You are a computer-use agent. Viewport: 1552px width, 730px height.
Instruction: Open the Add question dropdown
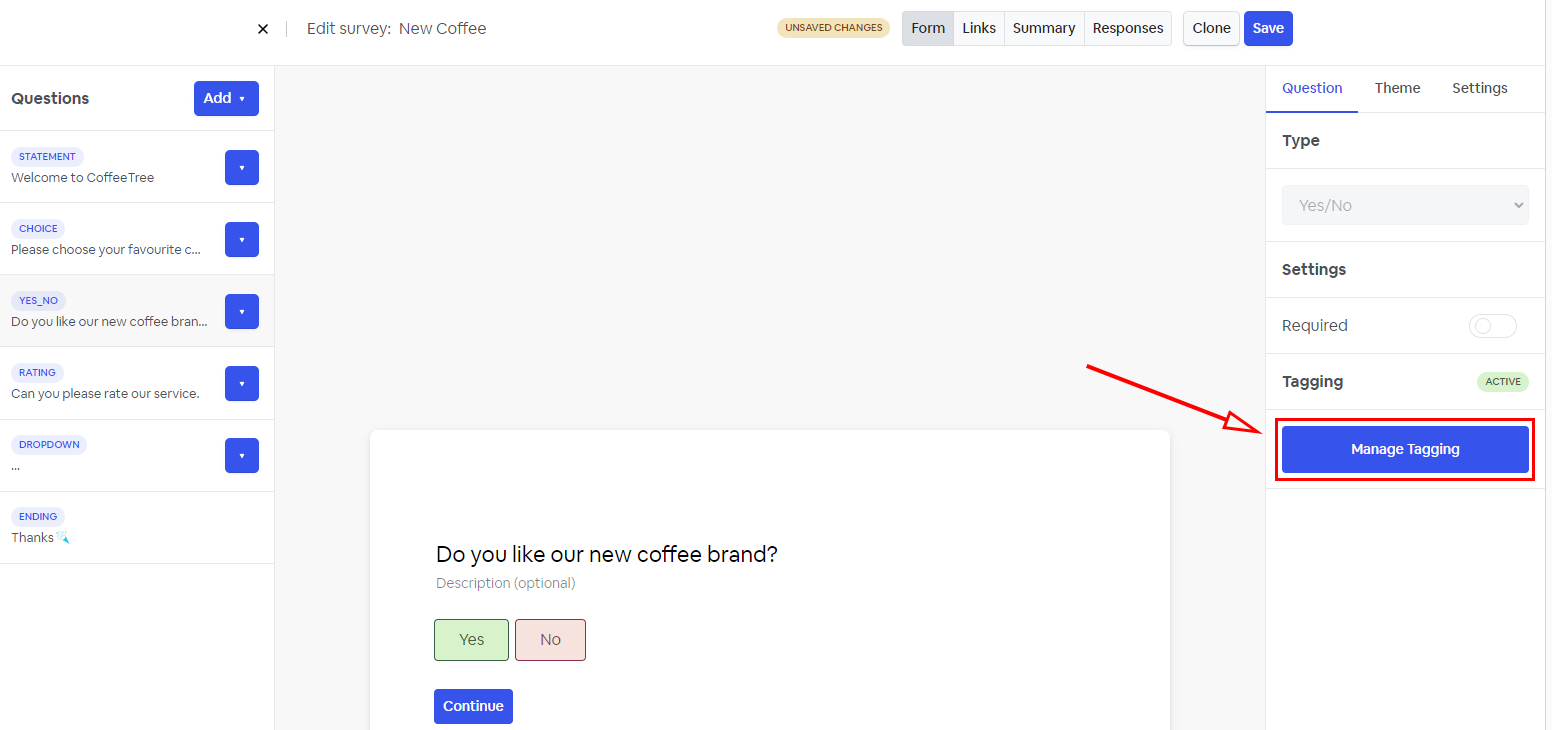(226, 98)
